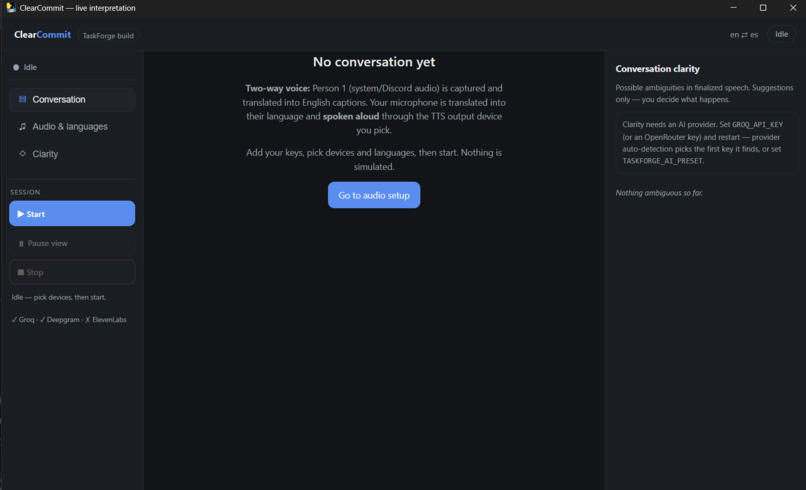Open the Clarity sidebar item
806x490 pixels.
pyautogui.click(x=72, y=154)
